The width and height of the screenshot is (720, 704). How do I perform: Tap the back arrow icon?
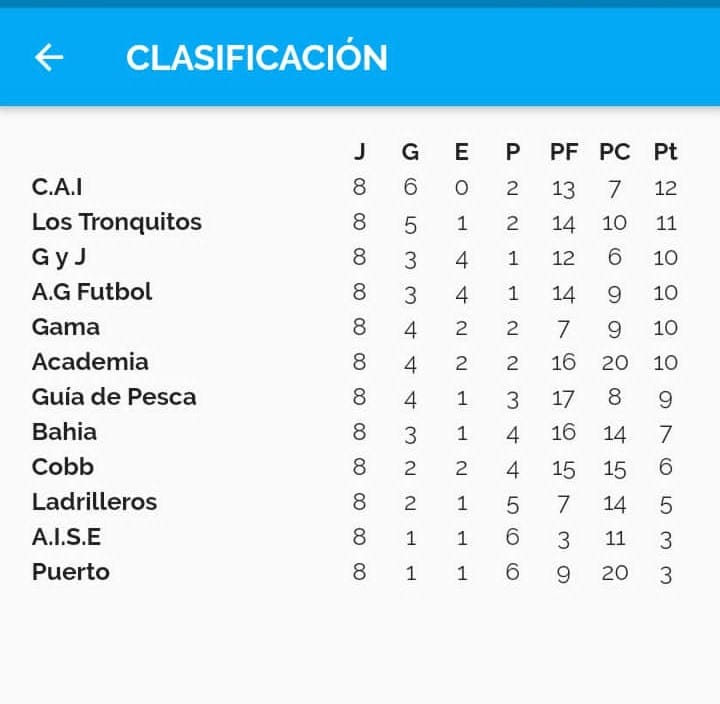[49, 58]
